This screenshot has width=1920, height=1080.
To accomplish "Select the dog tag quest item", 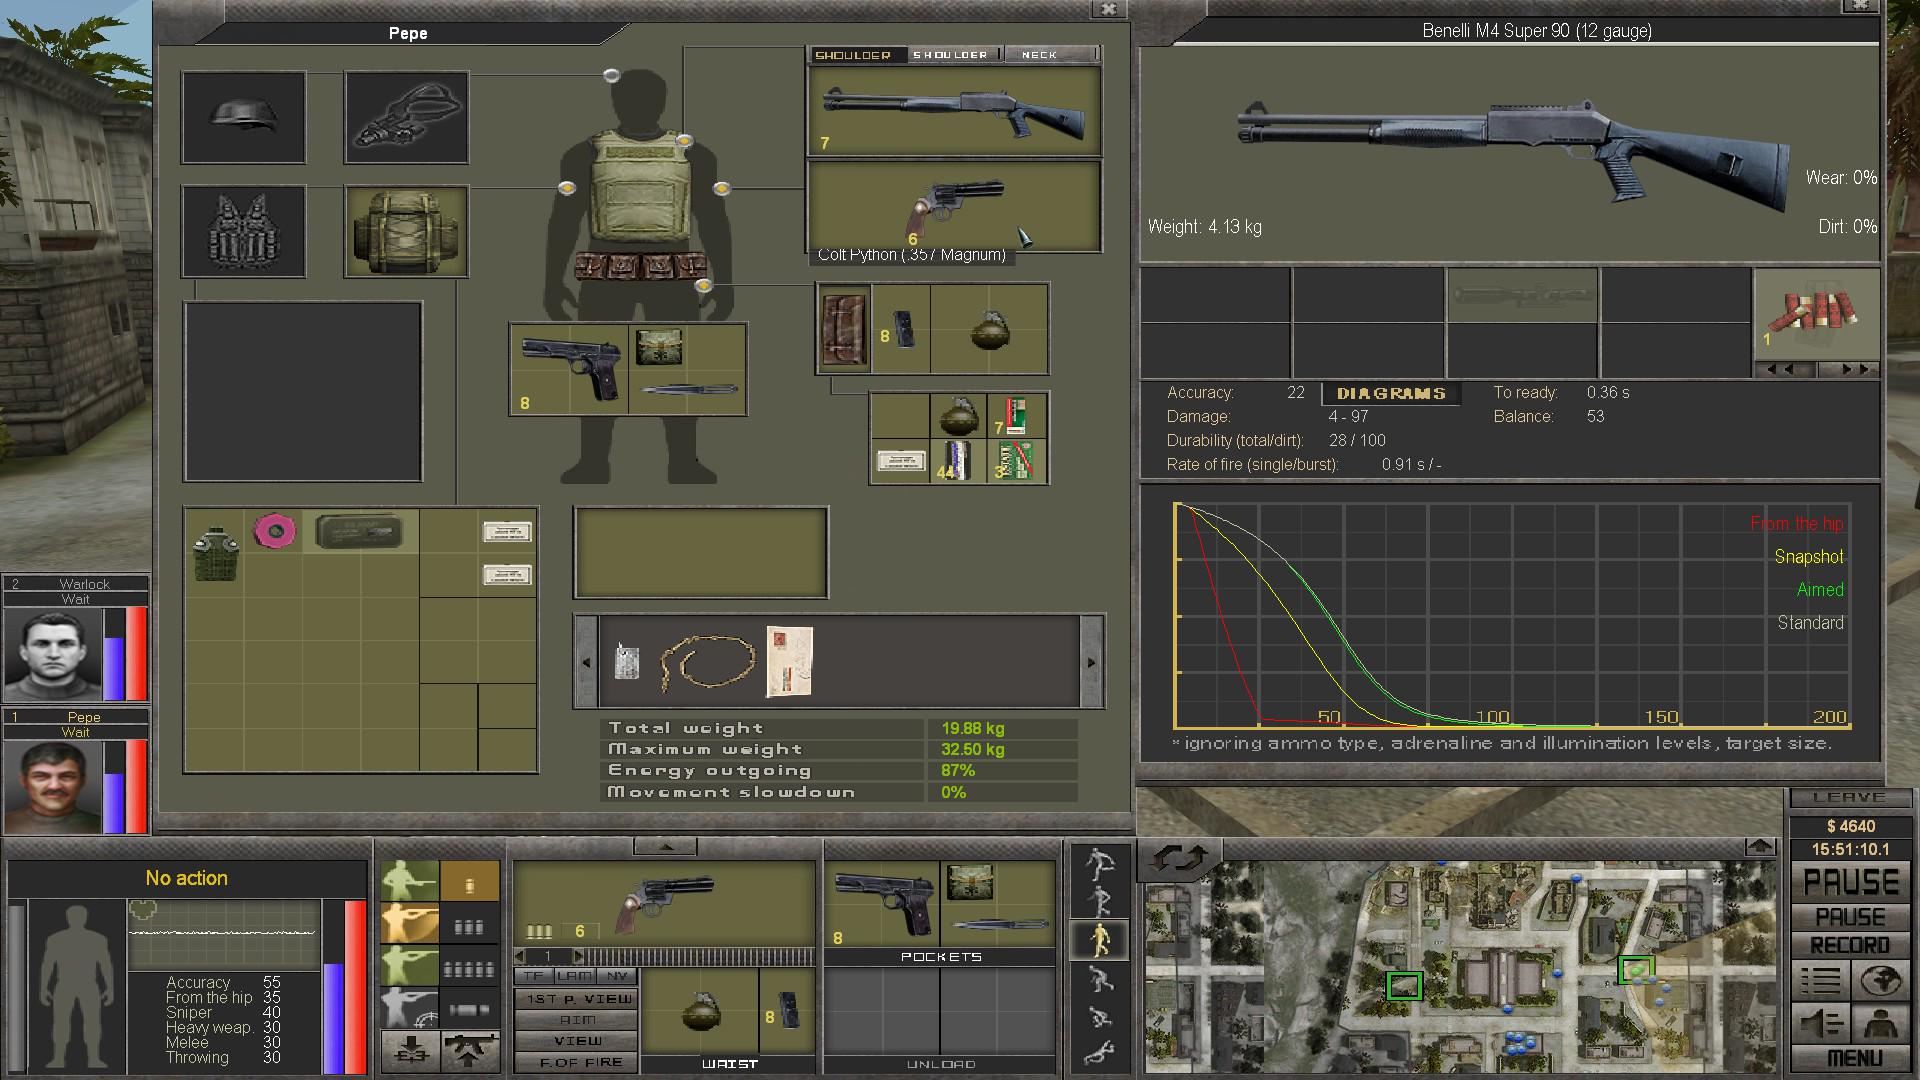I will [626, 661].
